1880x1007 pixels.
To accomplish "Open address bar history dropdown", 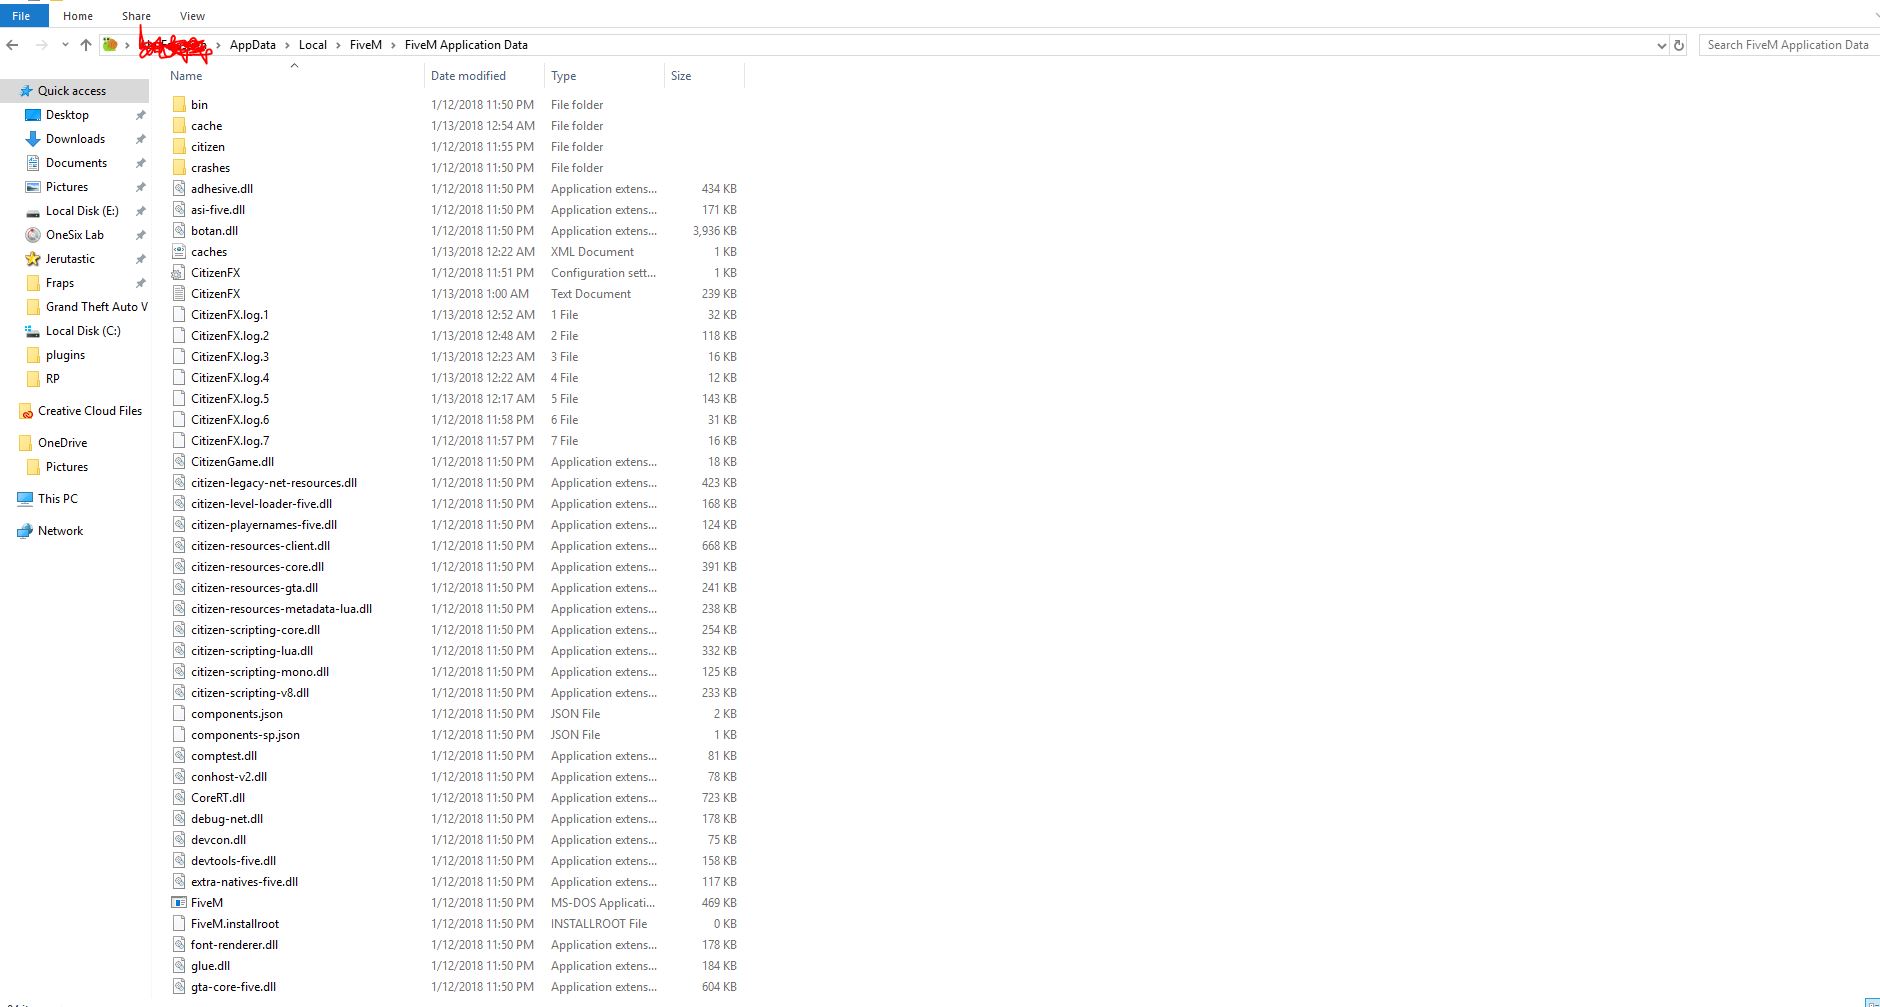I will tap(1662, 45).
